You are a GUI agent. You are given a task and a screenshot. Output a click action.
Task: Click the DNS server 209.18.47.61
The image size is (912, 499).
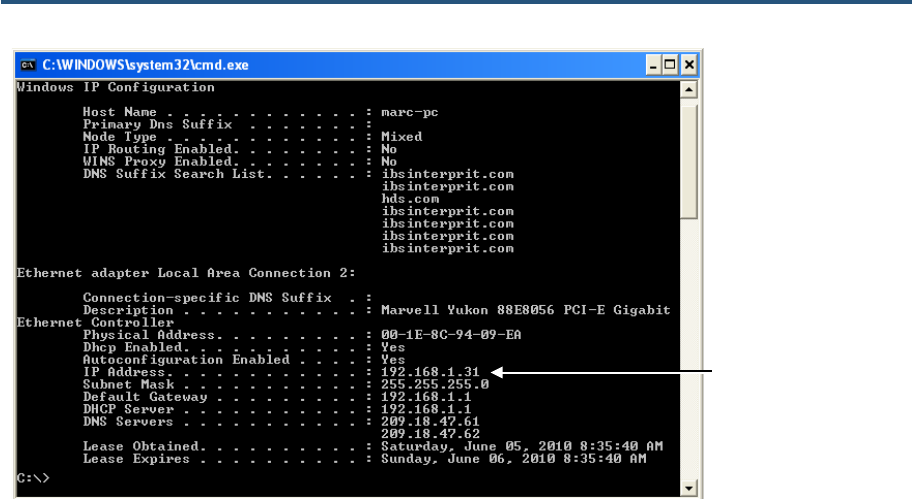coord(430,422)
